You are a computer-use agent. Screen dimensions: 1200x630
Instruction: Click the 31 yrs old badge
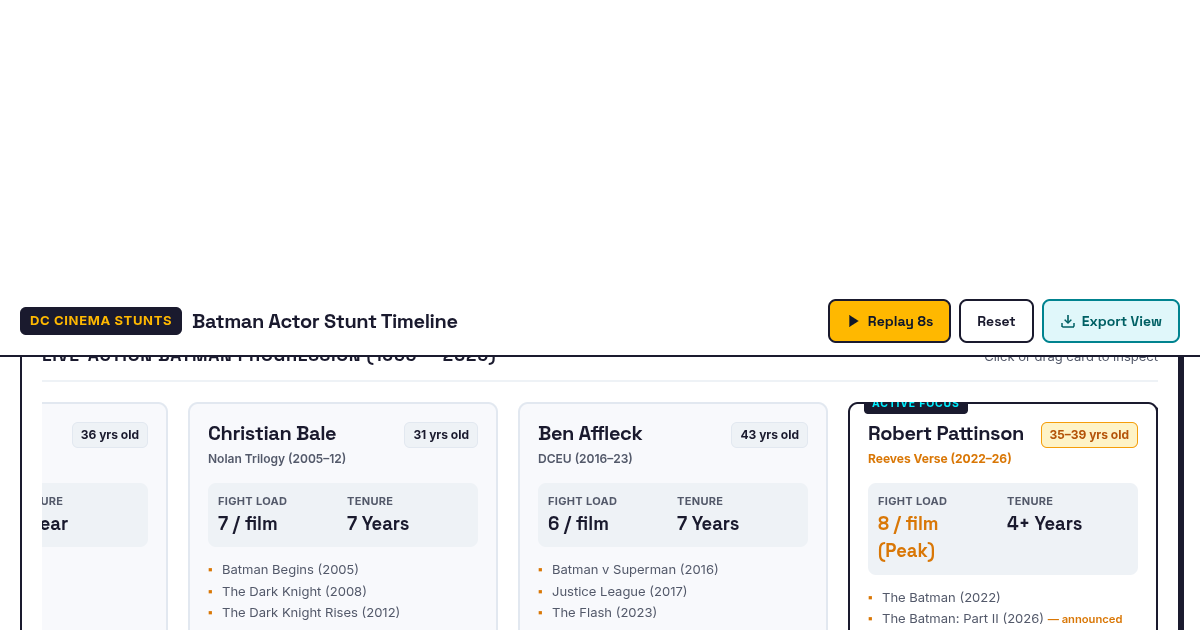coord(441,435)
